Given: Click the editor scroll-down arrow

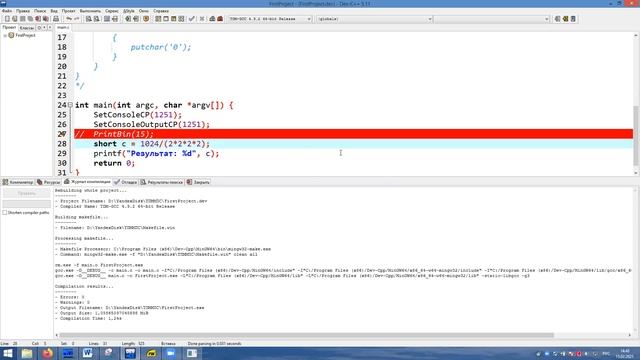Looking at the screenshot, I should [636, 173].
